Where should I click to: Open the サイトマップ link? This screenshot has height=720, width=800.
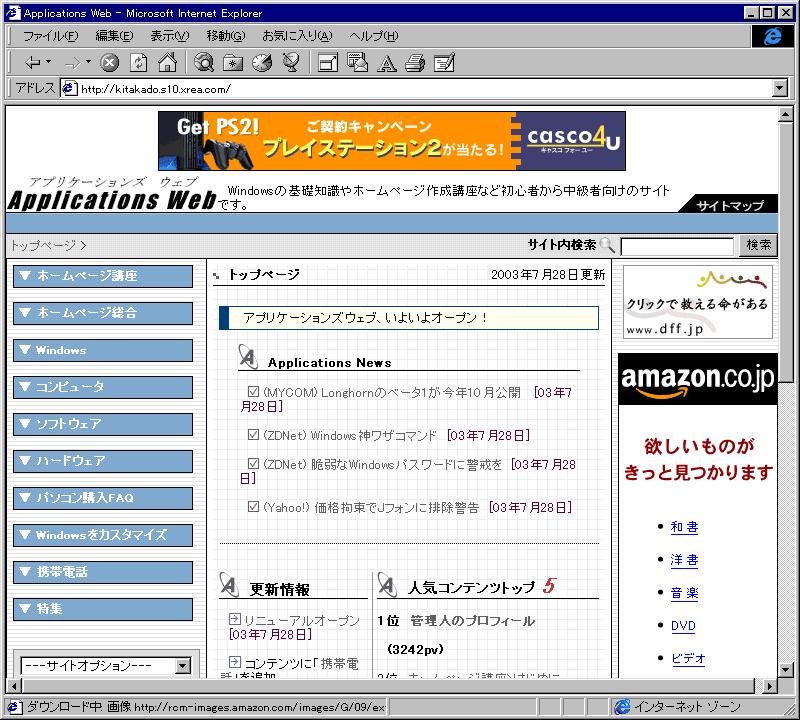[x=730, y=205]
